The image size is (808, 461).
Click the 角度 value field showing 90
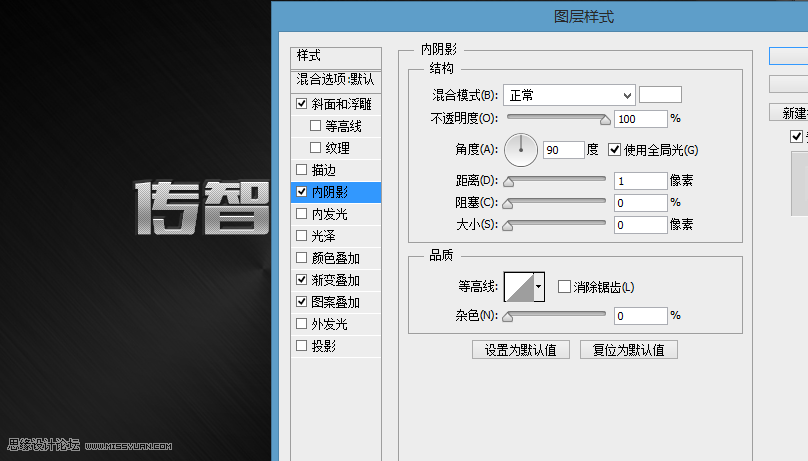pyautogui.click(x=564, y=150)
